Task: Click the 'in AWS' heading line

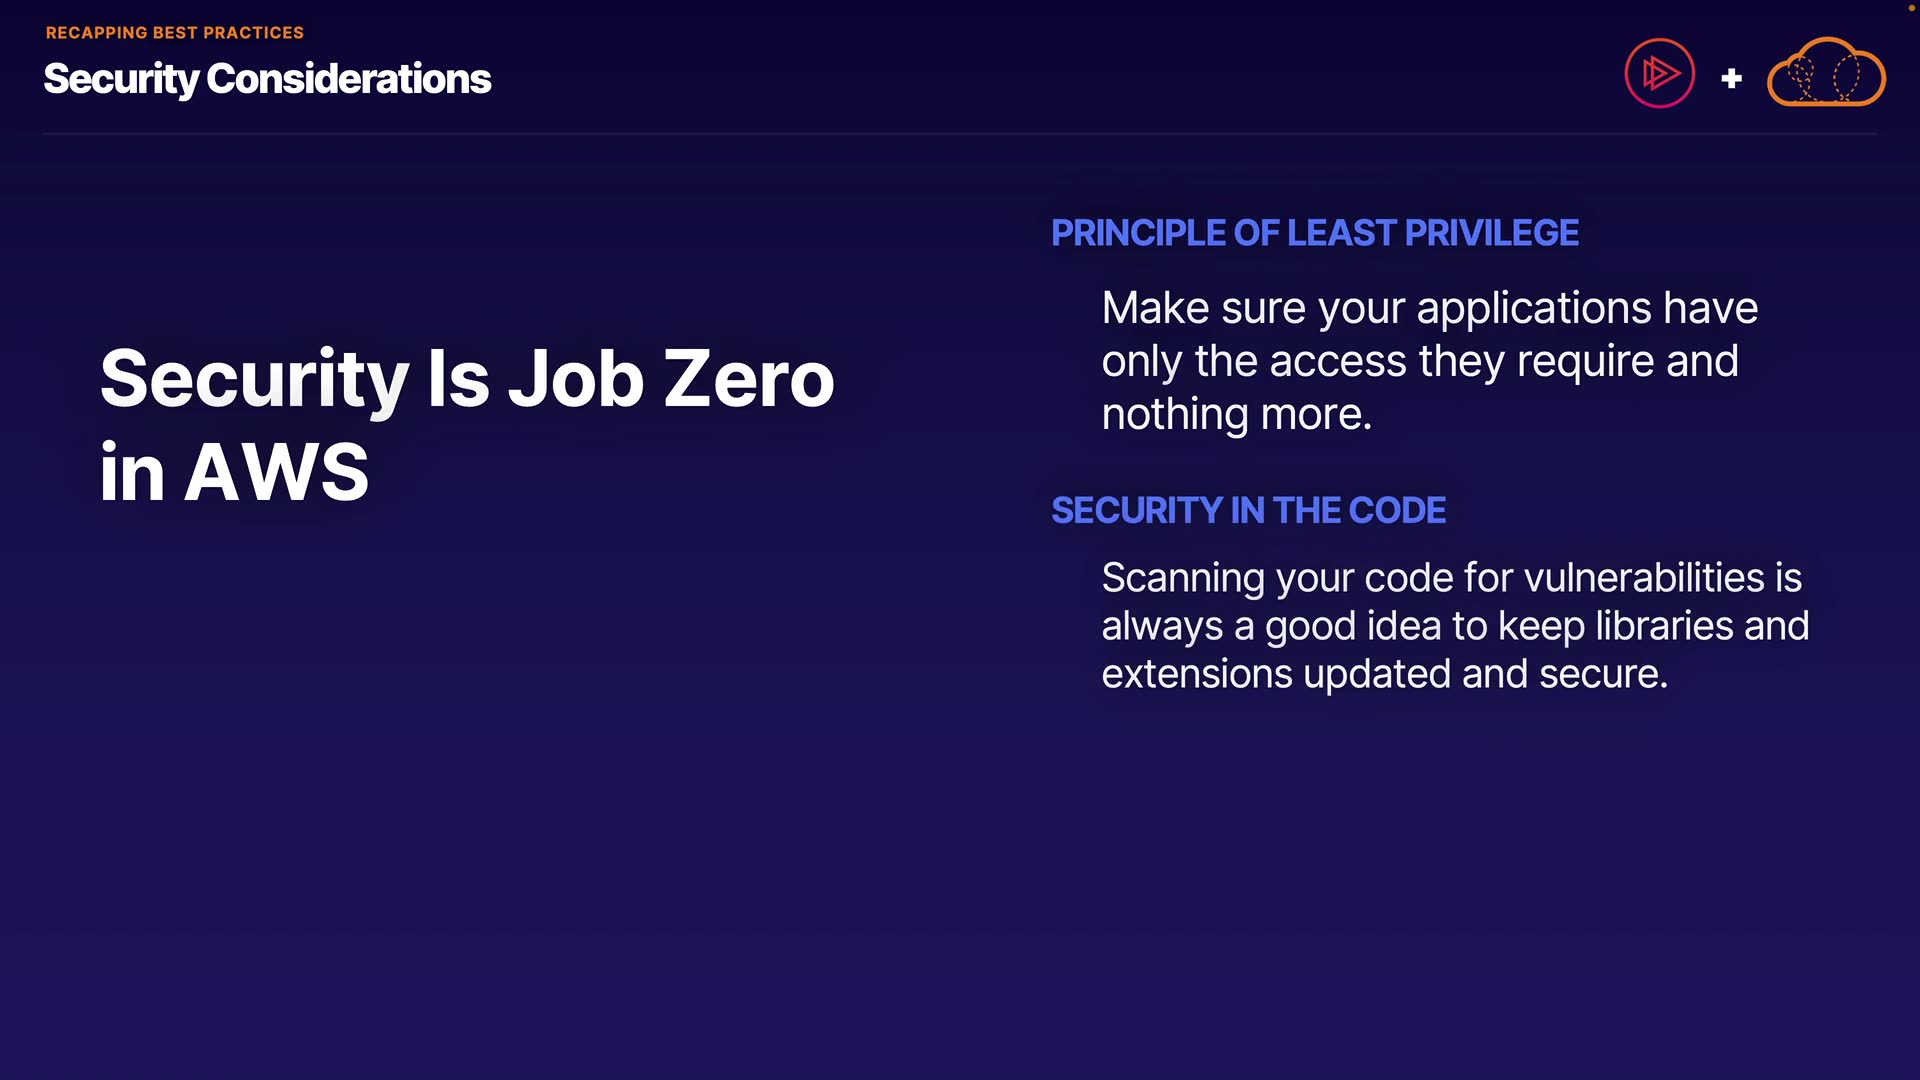Action: click(234, 472)
